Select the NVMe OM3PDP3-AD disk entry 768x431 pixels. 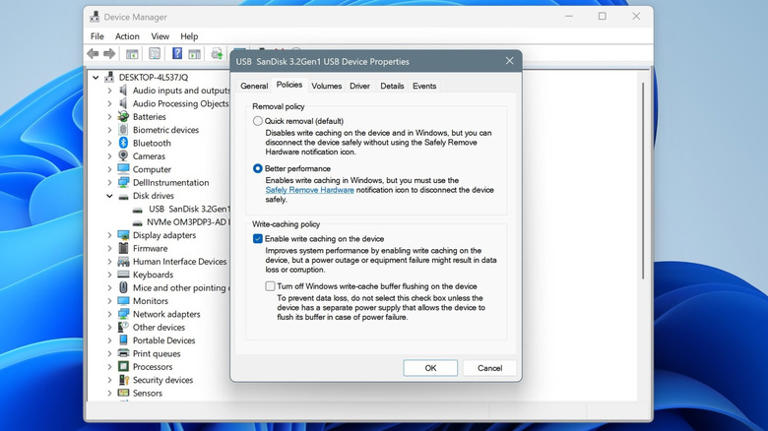coord(187,222)
